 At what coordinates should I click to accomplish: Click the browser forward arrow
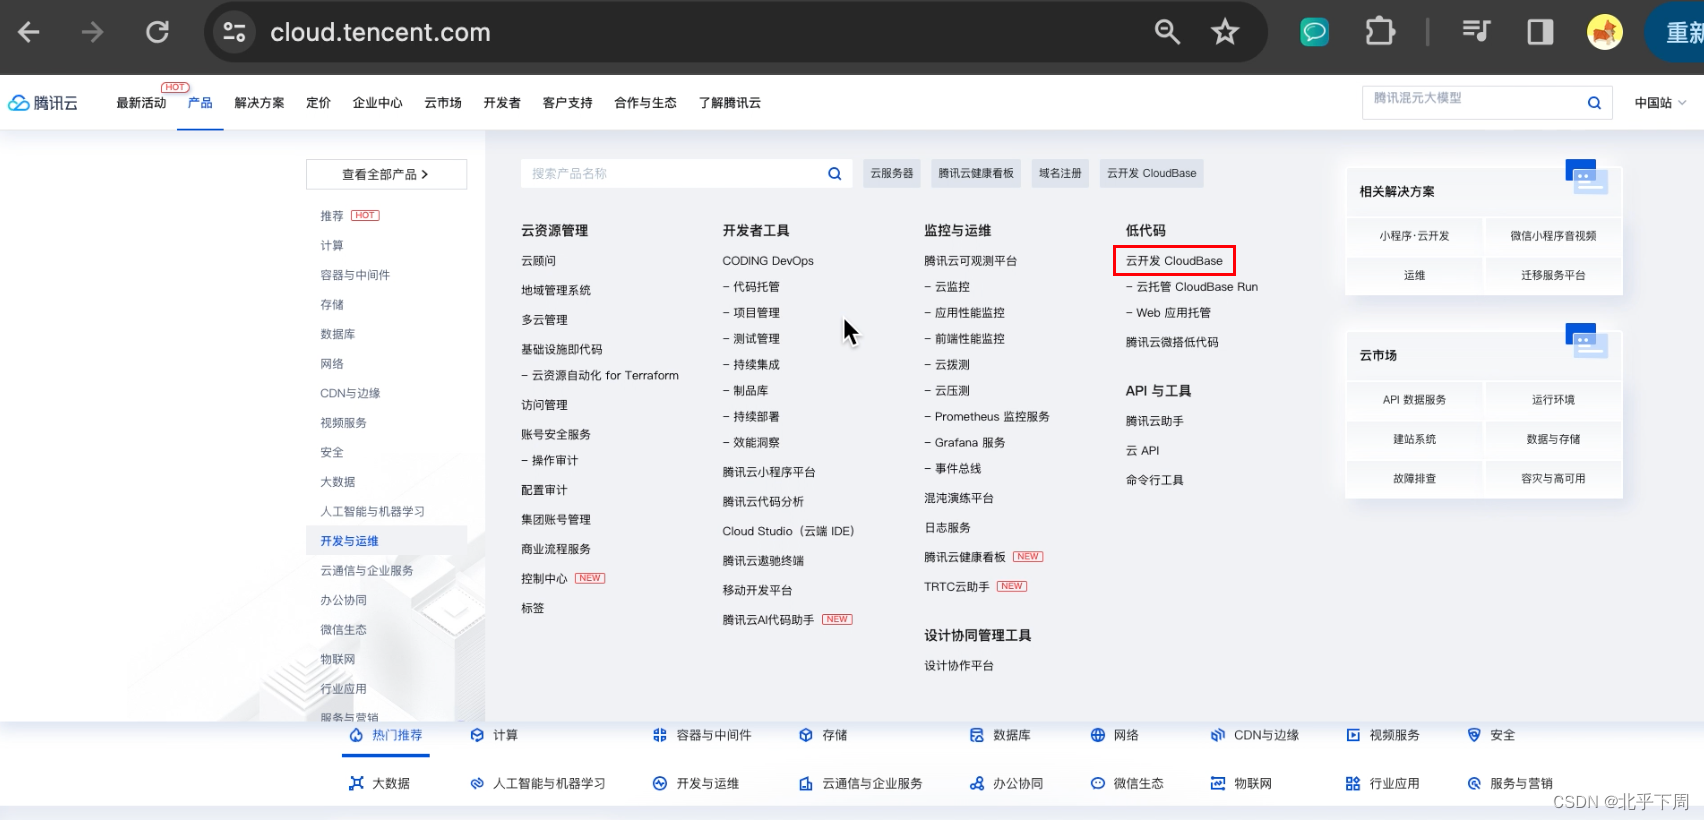pyautogui.click(x=92, y=32)
